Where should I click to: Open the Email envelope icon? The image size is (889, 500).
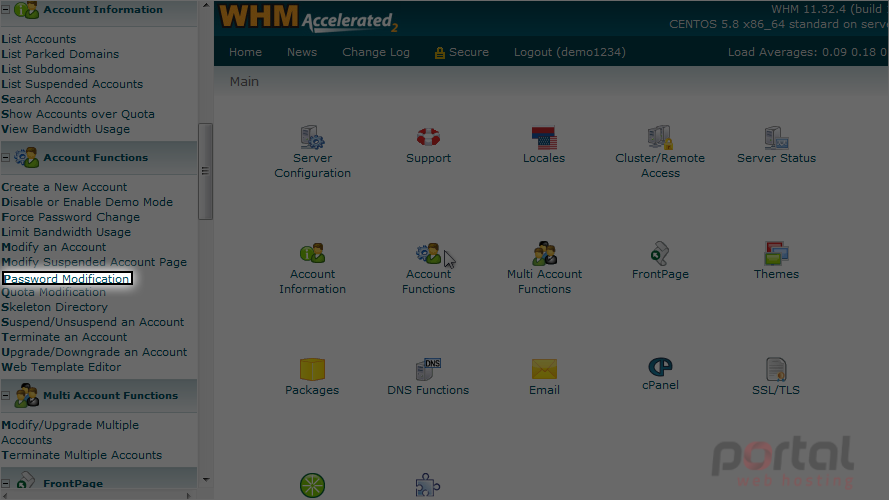tap(544, 369)
